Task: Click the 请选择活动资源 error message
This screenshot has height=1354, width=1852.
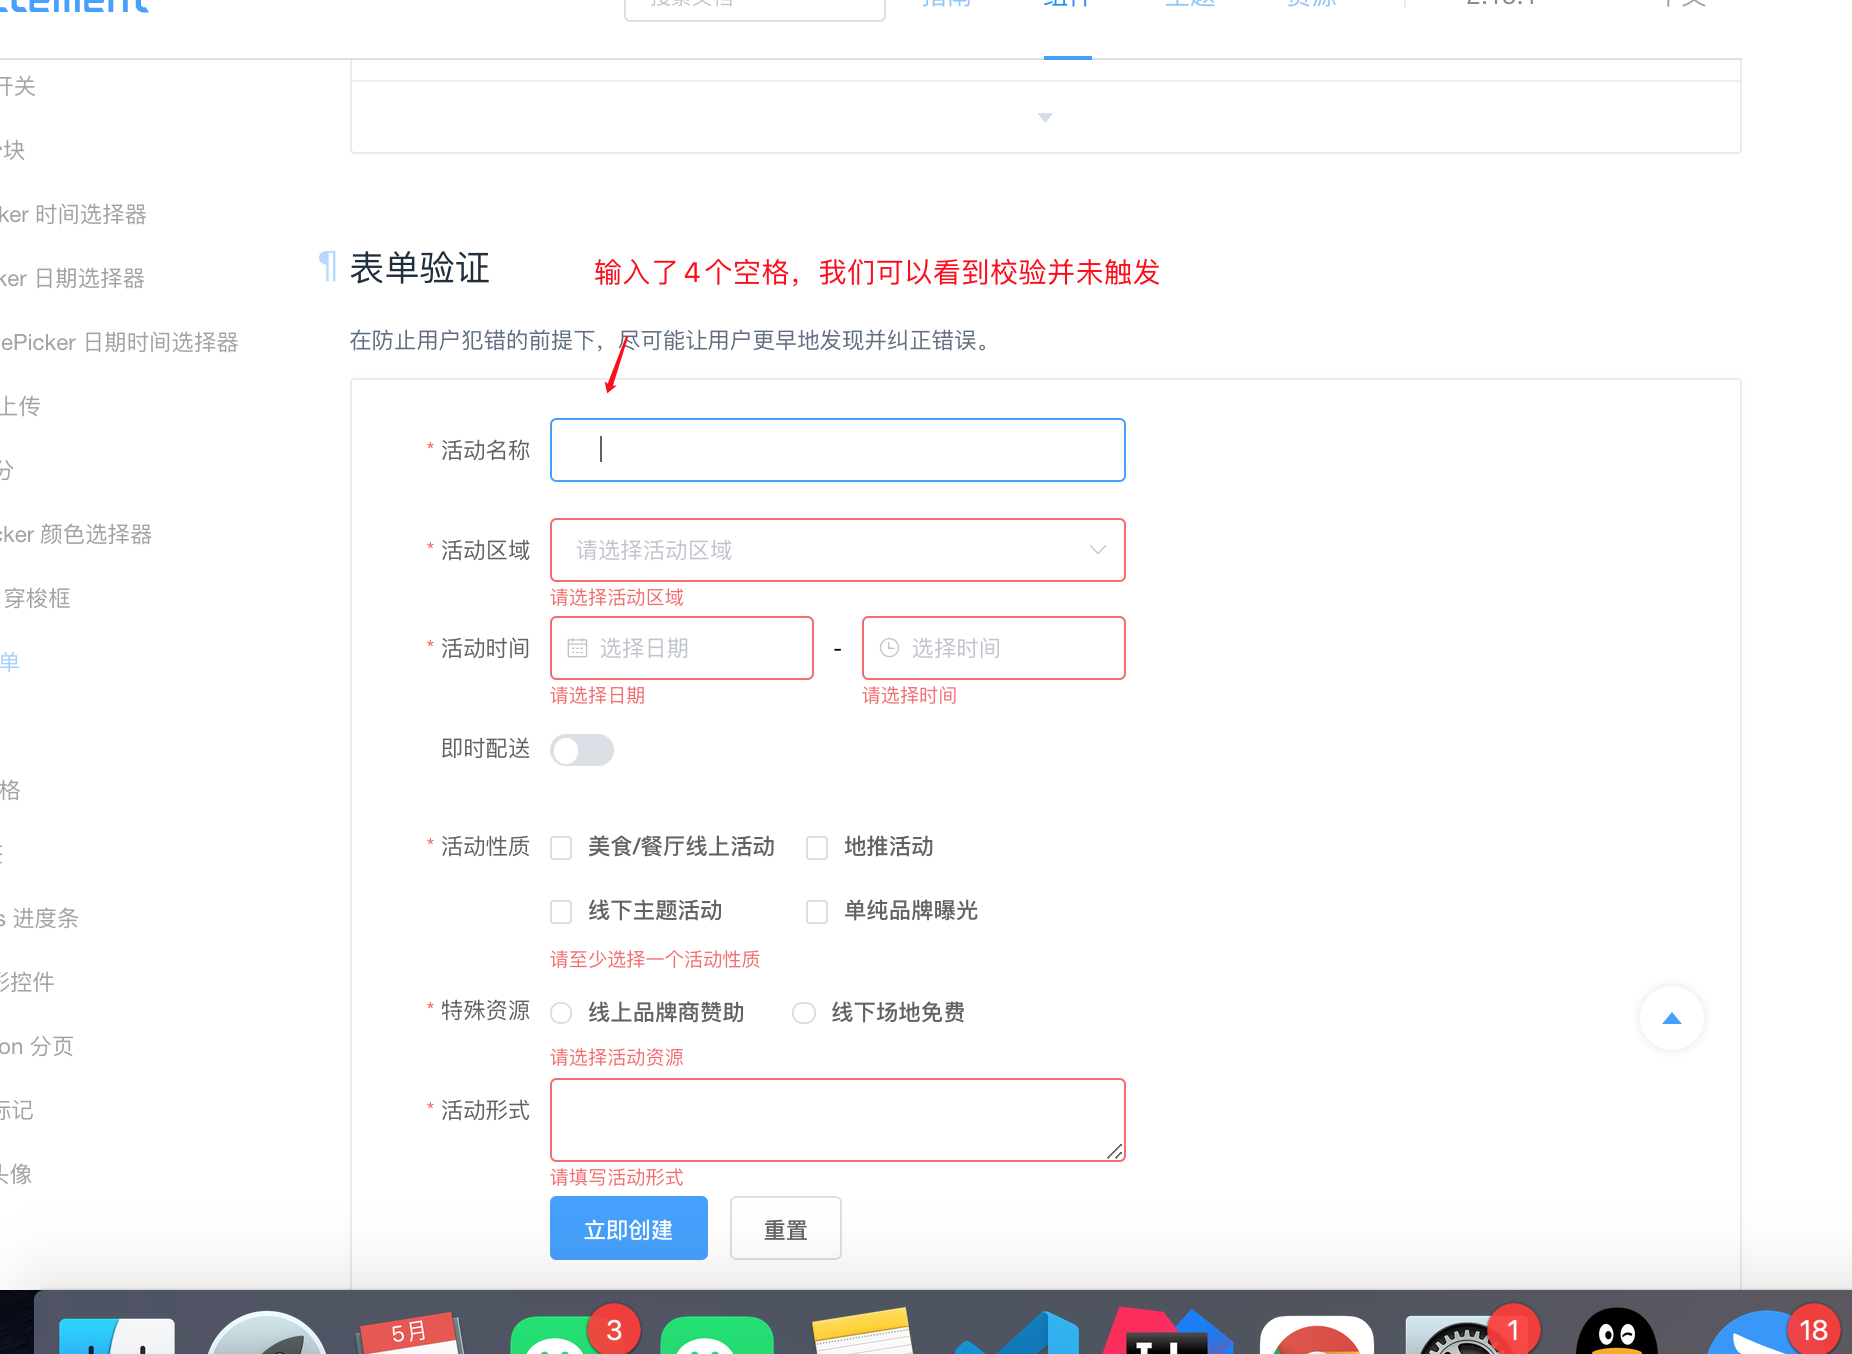Action: tap(617, 1057)
